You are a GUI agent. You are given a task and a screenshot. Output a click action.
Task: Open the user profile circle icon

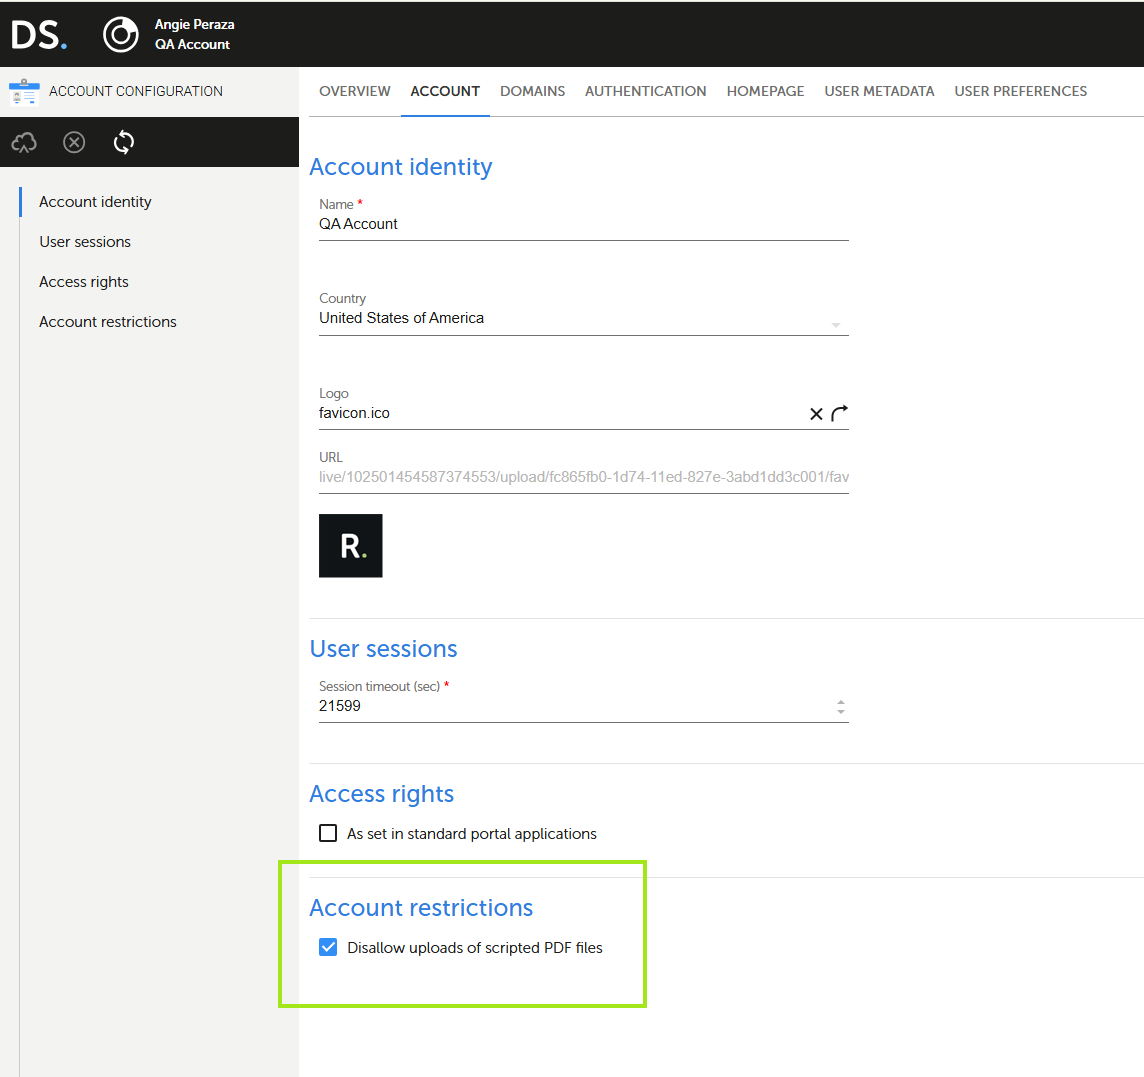pyautogui.click(x=120, y=34)
